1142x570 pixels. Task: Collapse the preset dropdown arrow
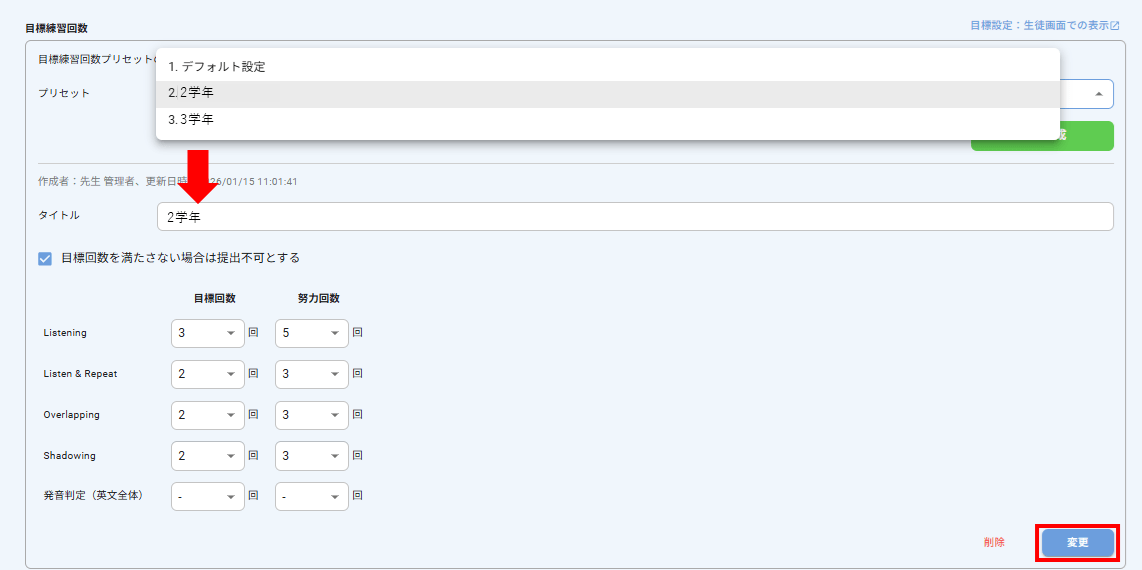tap(1099, 94)
